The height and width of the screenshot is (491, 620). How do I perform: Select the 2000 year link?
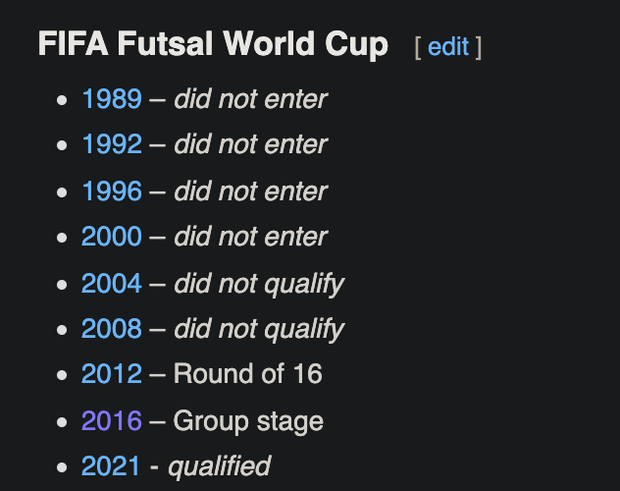pos(112,237)
